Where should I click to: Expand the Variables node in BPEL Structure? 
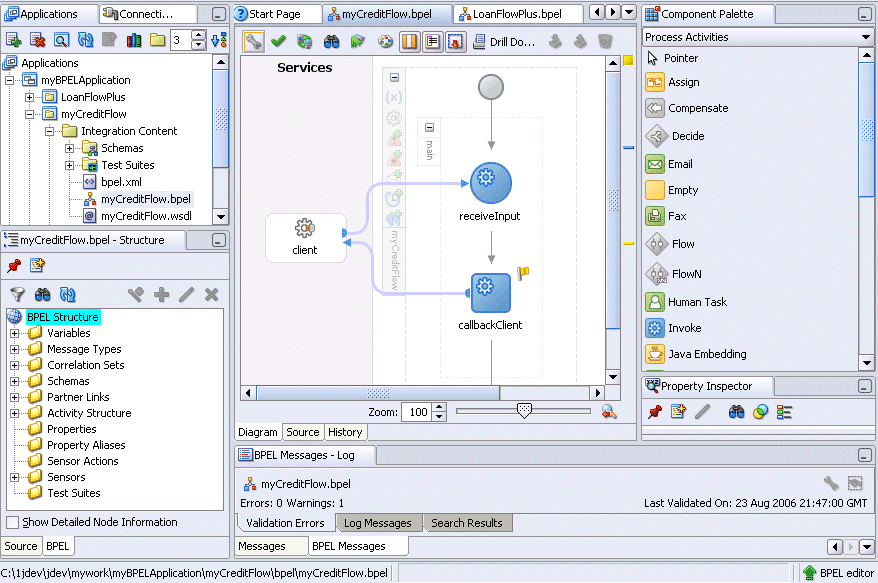(x=15, y=333)
